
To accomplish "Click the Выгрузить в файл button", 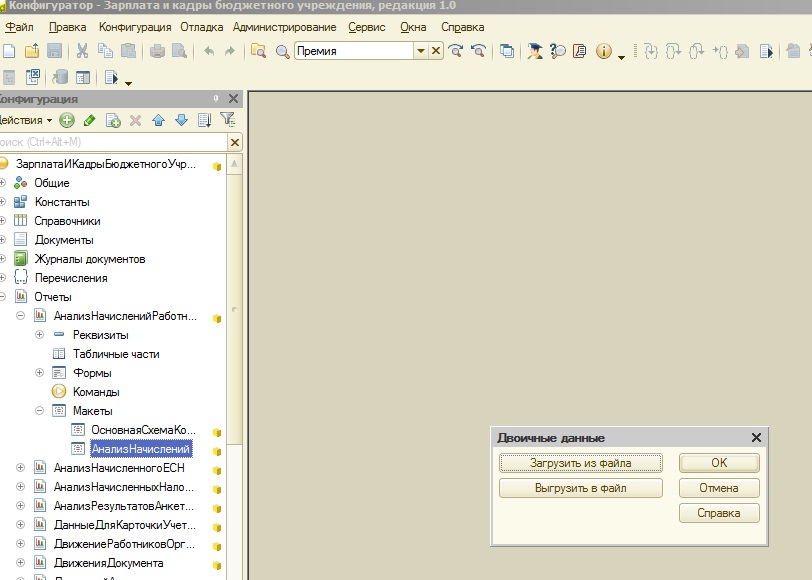I will [x=580, y=488].
